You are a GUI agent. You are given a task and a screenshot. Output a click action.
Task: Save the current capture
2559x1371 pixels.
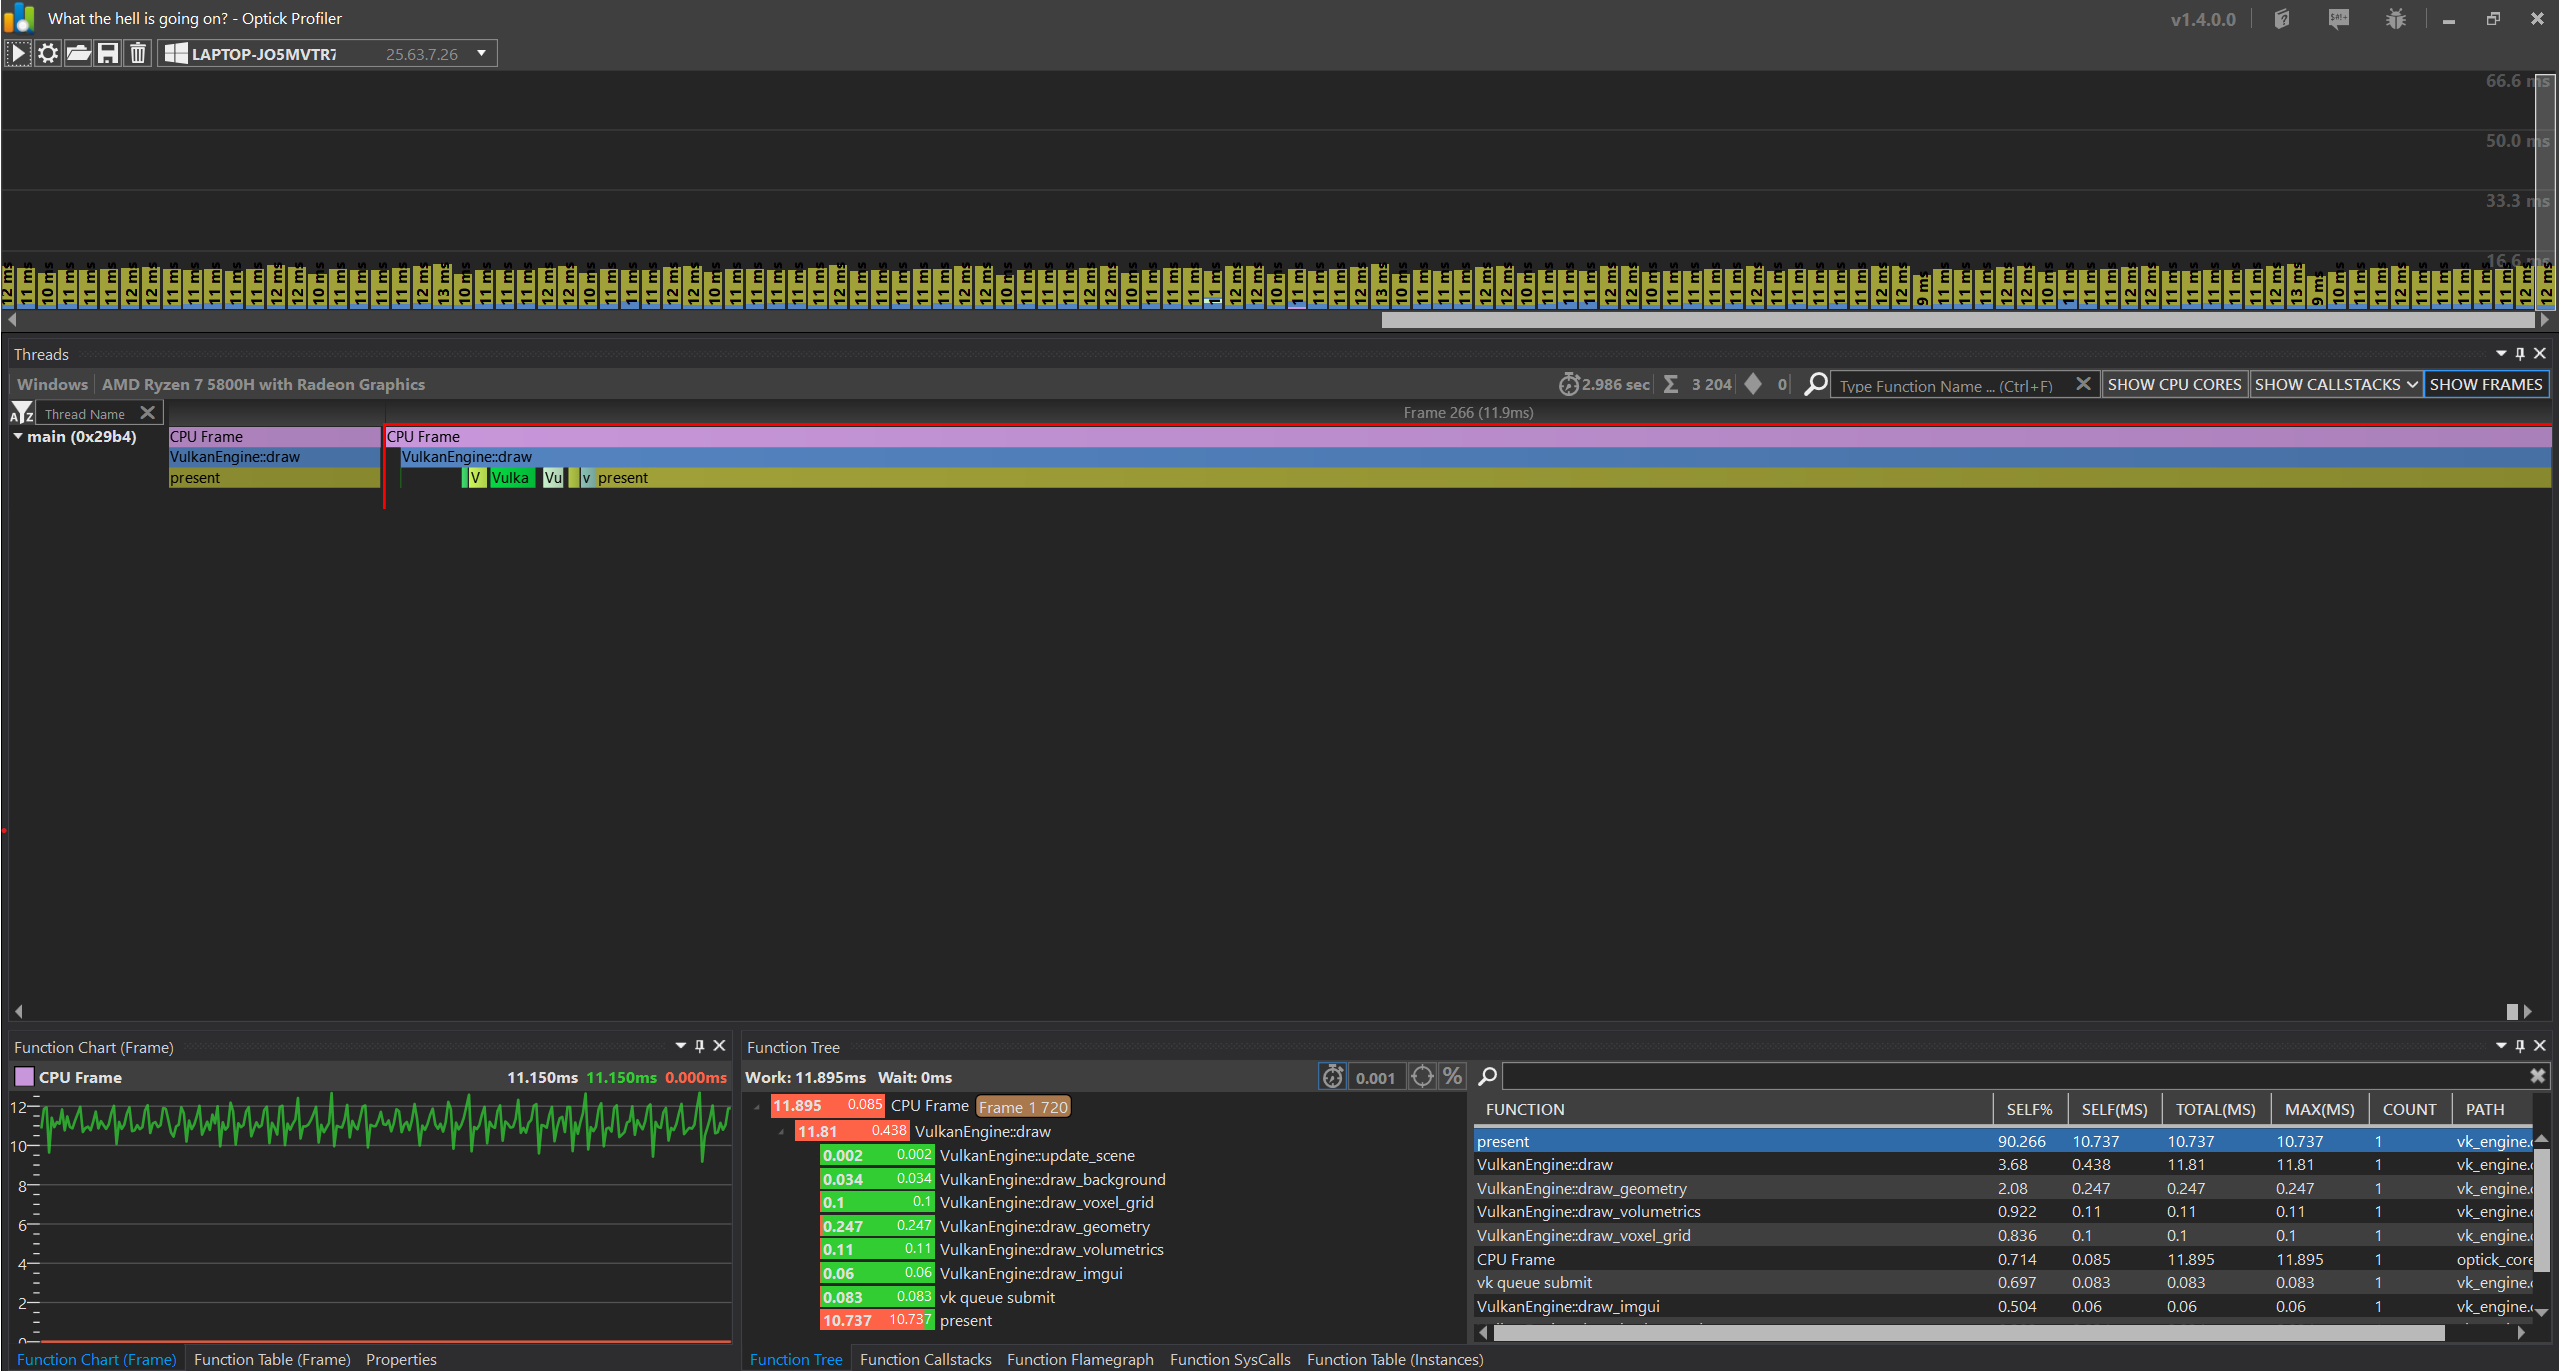[x=108, y=53]
